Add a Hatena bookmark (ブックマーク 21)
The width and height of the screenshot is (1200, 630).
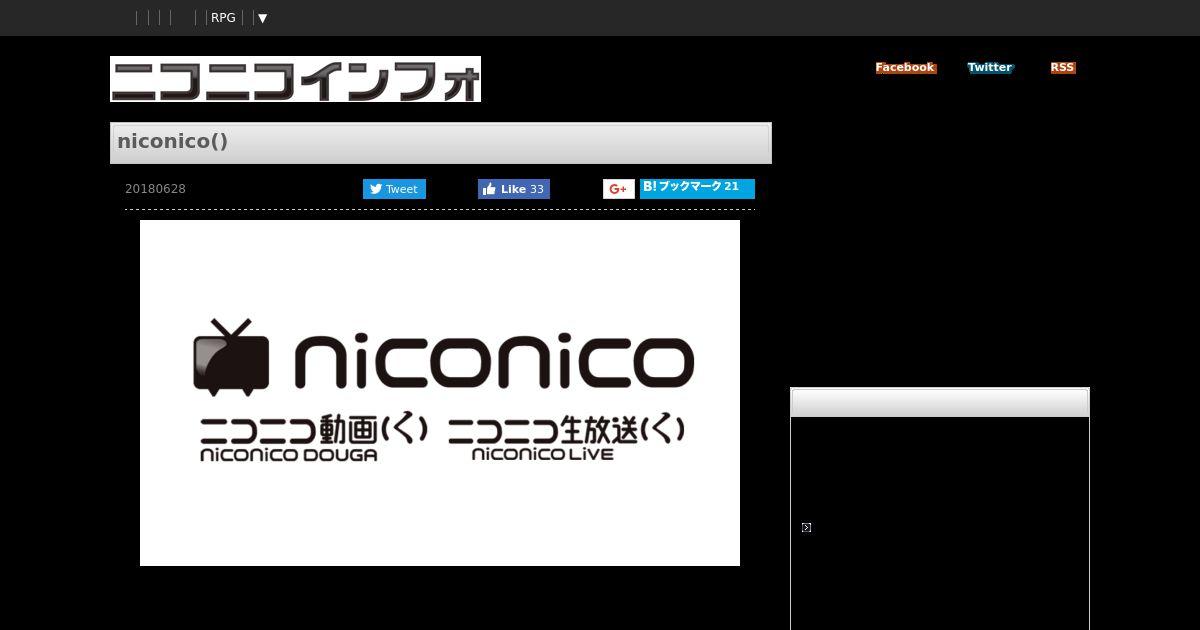click(697, 188)
